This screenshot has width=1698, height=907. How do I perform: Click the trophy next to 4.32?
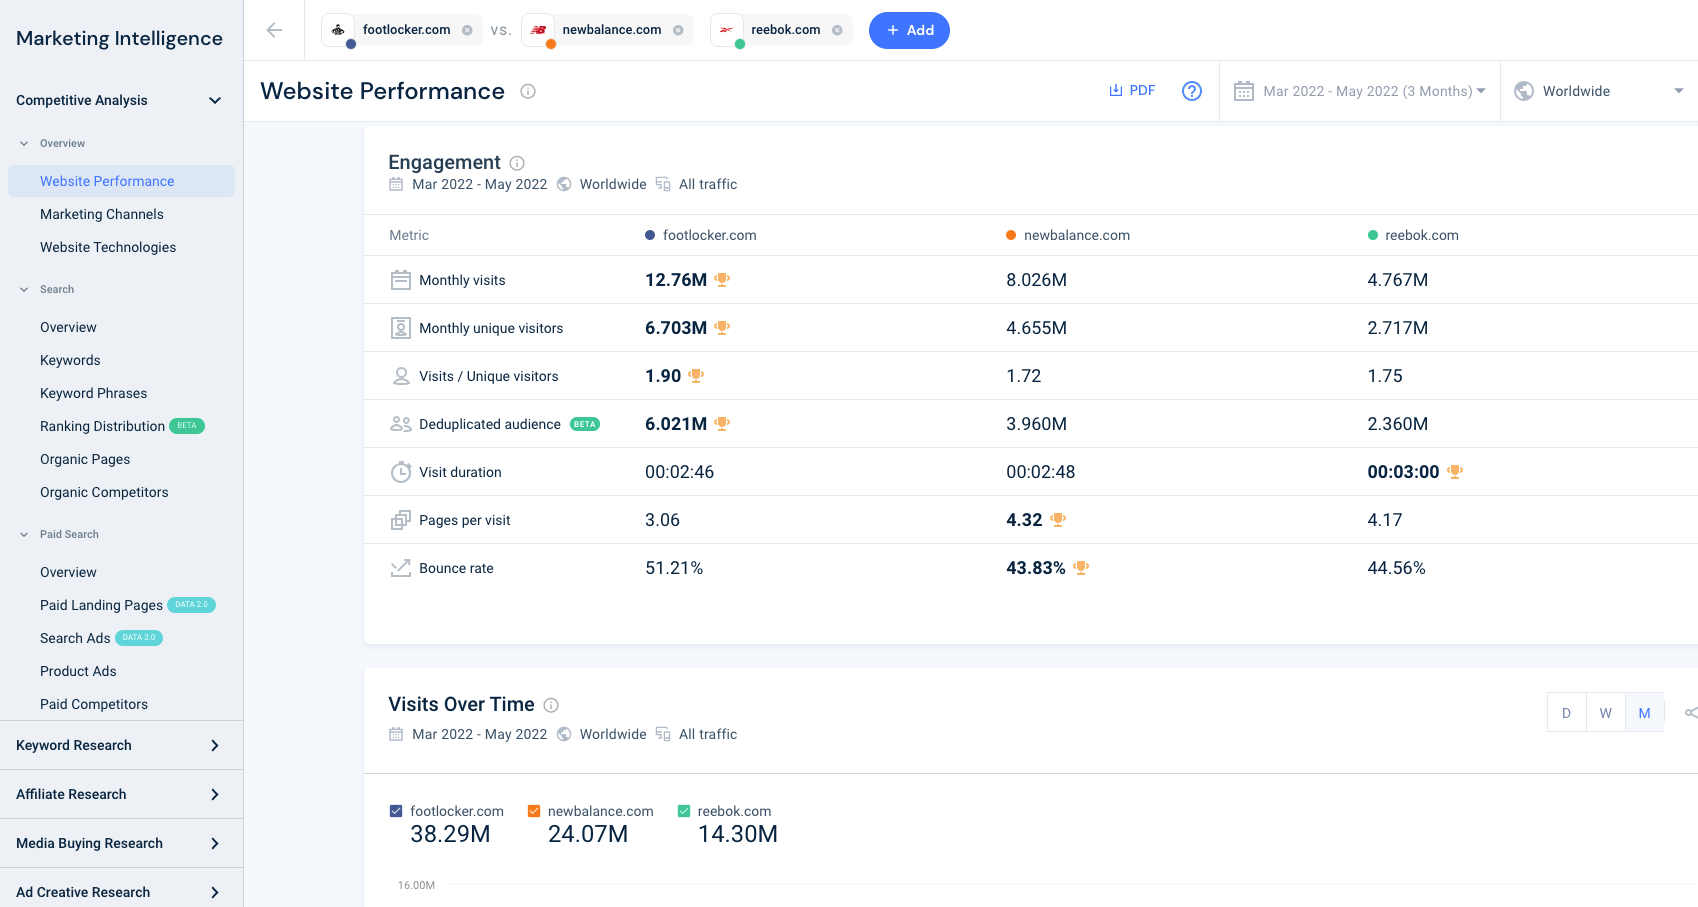pos(1058,520)
